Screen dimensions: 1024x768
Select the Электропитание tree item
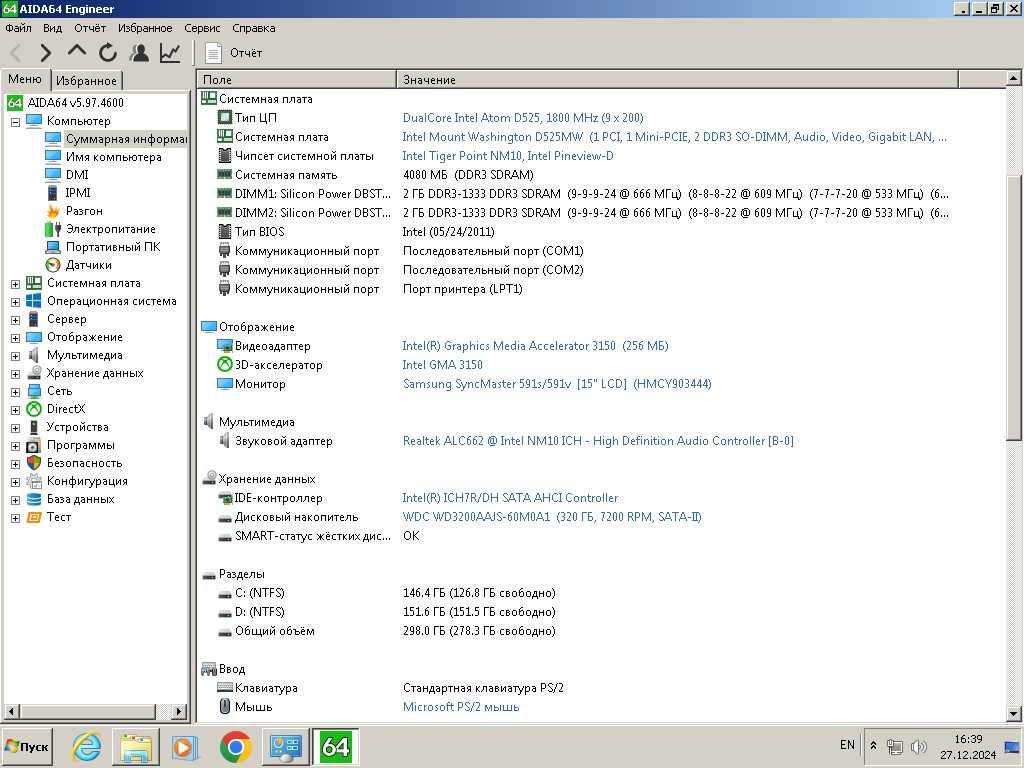pos(101,229)
